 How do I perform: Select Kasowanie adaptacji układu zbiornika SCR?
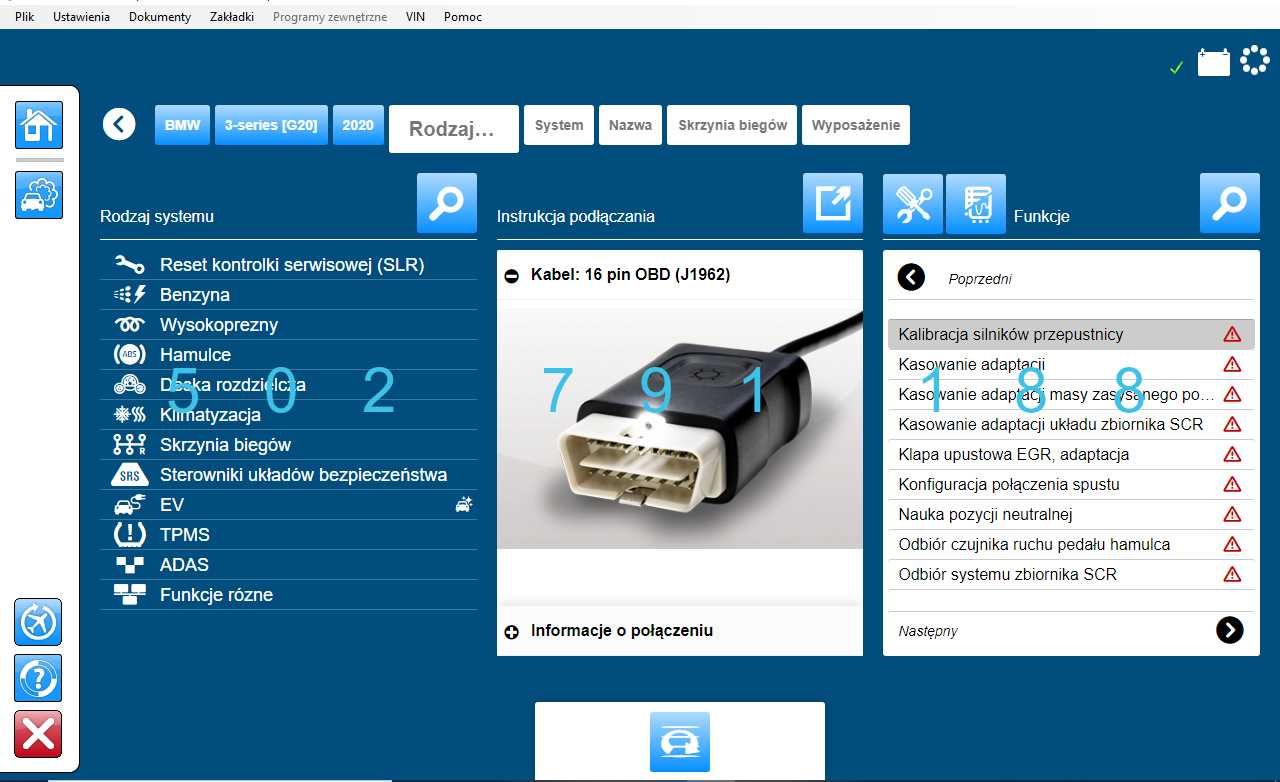coord(1071,424)
